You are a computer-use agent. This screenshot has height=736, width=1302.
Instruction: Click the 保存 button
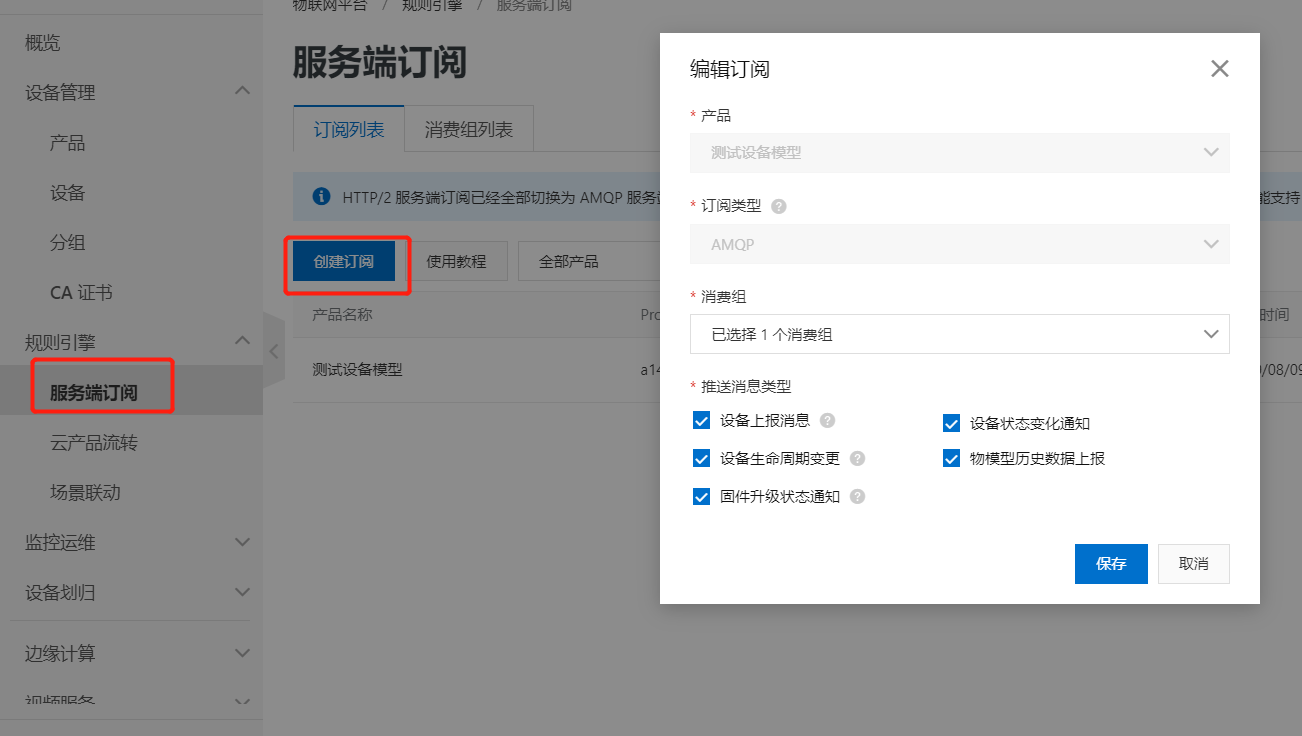coord(1111,564)
